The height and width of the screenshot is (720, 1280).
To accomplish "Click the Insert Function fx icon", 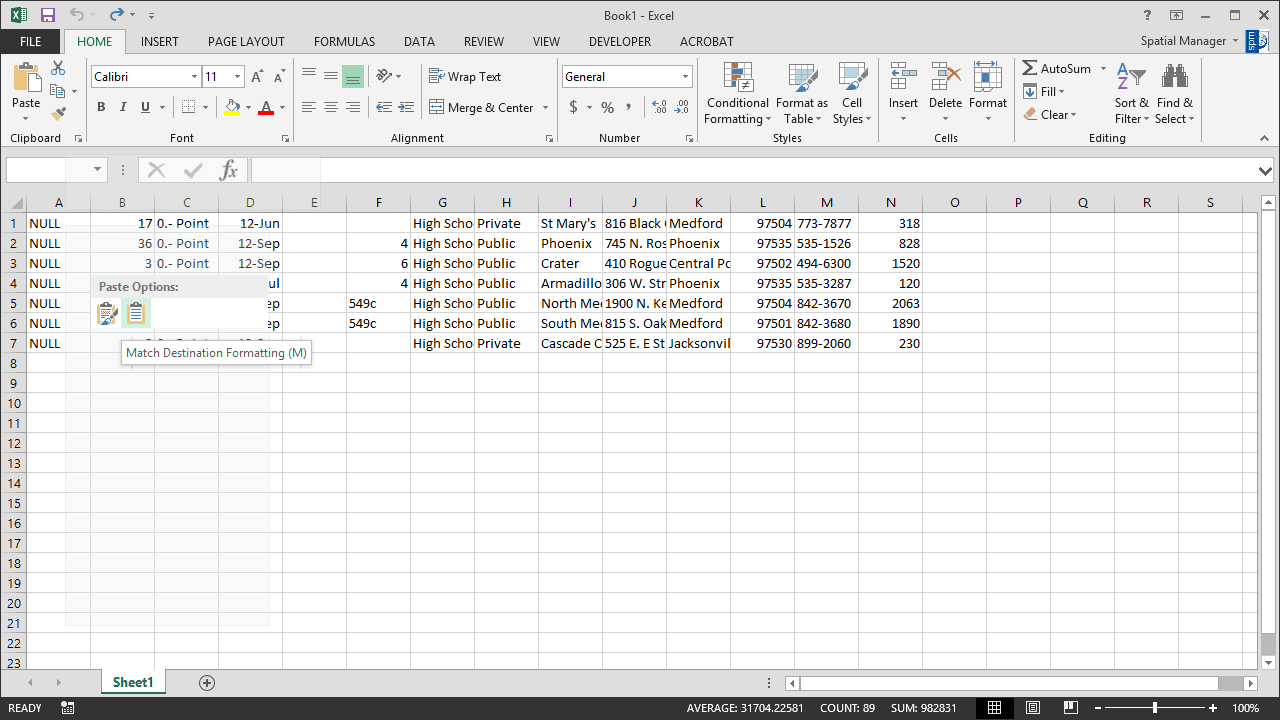I will coord(229,170).
